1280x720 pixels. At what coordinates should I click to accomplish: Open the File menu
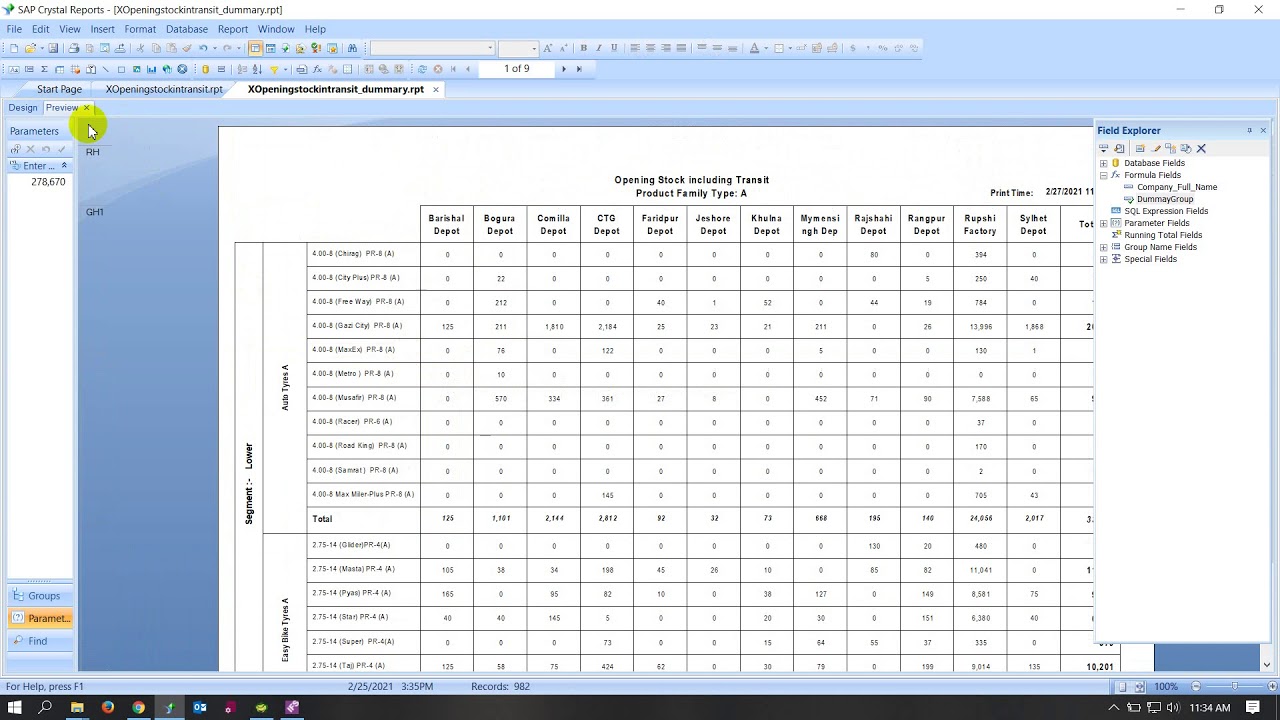click(14, 29)
